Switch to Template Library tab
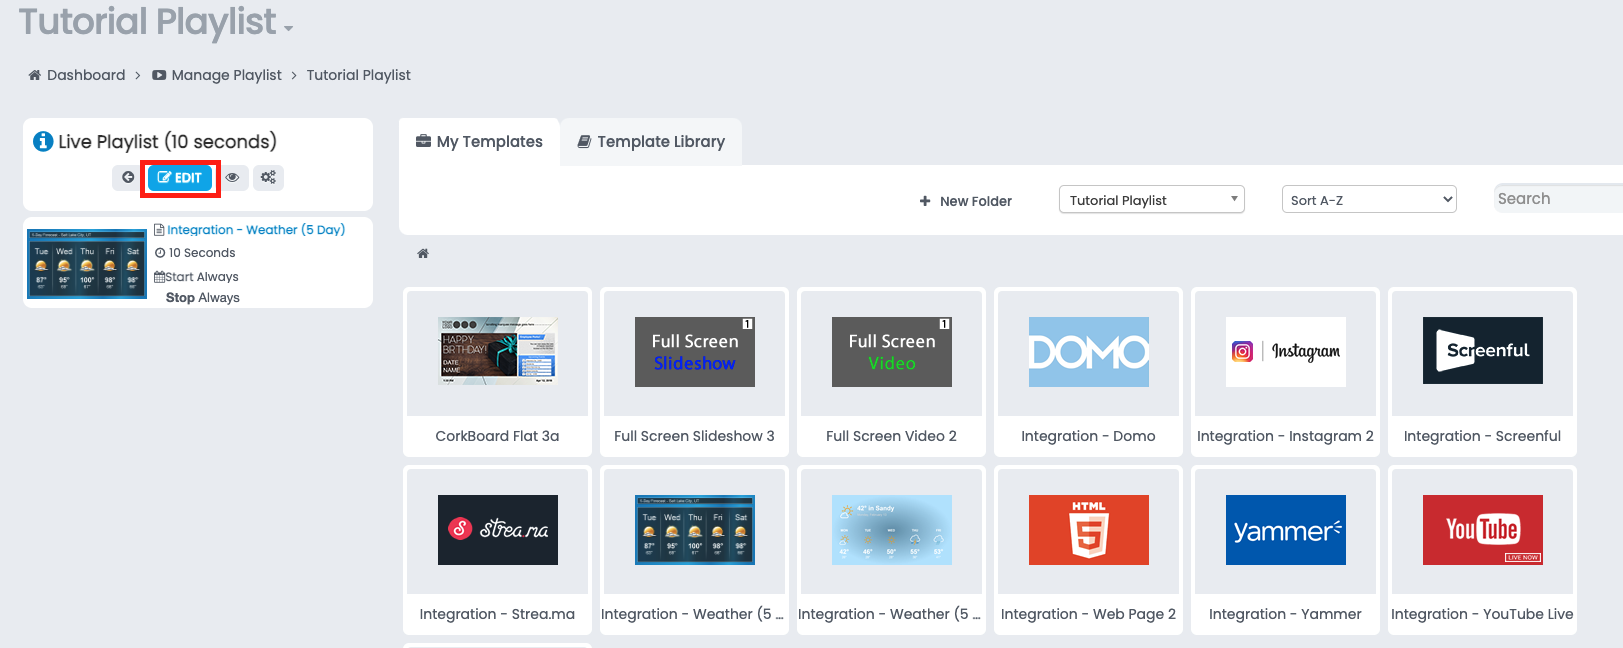The width and height of the screenshot is (1623, 648). (651, 142)
